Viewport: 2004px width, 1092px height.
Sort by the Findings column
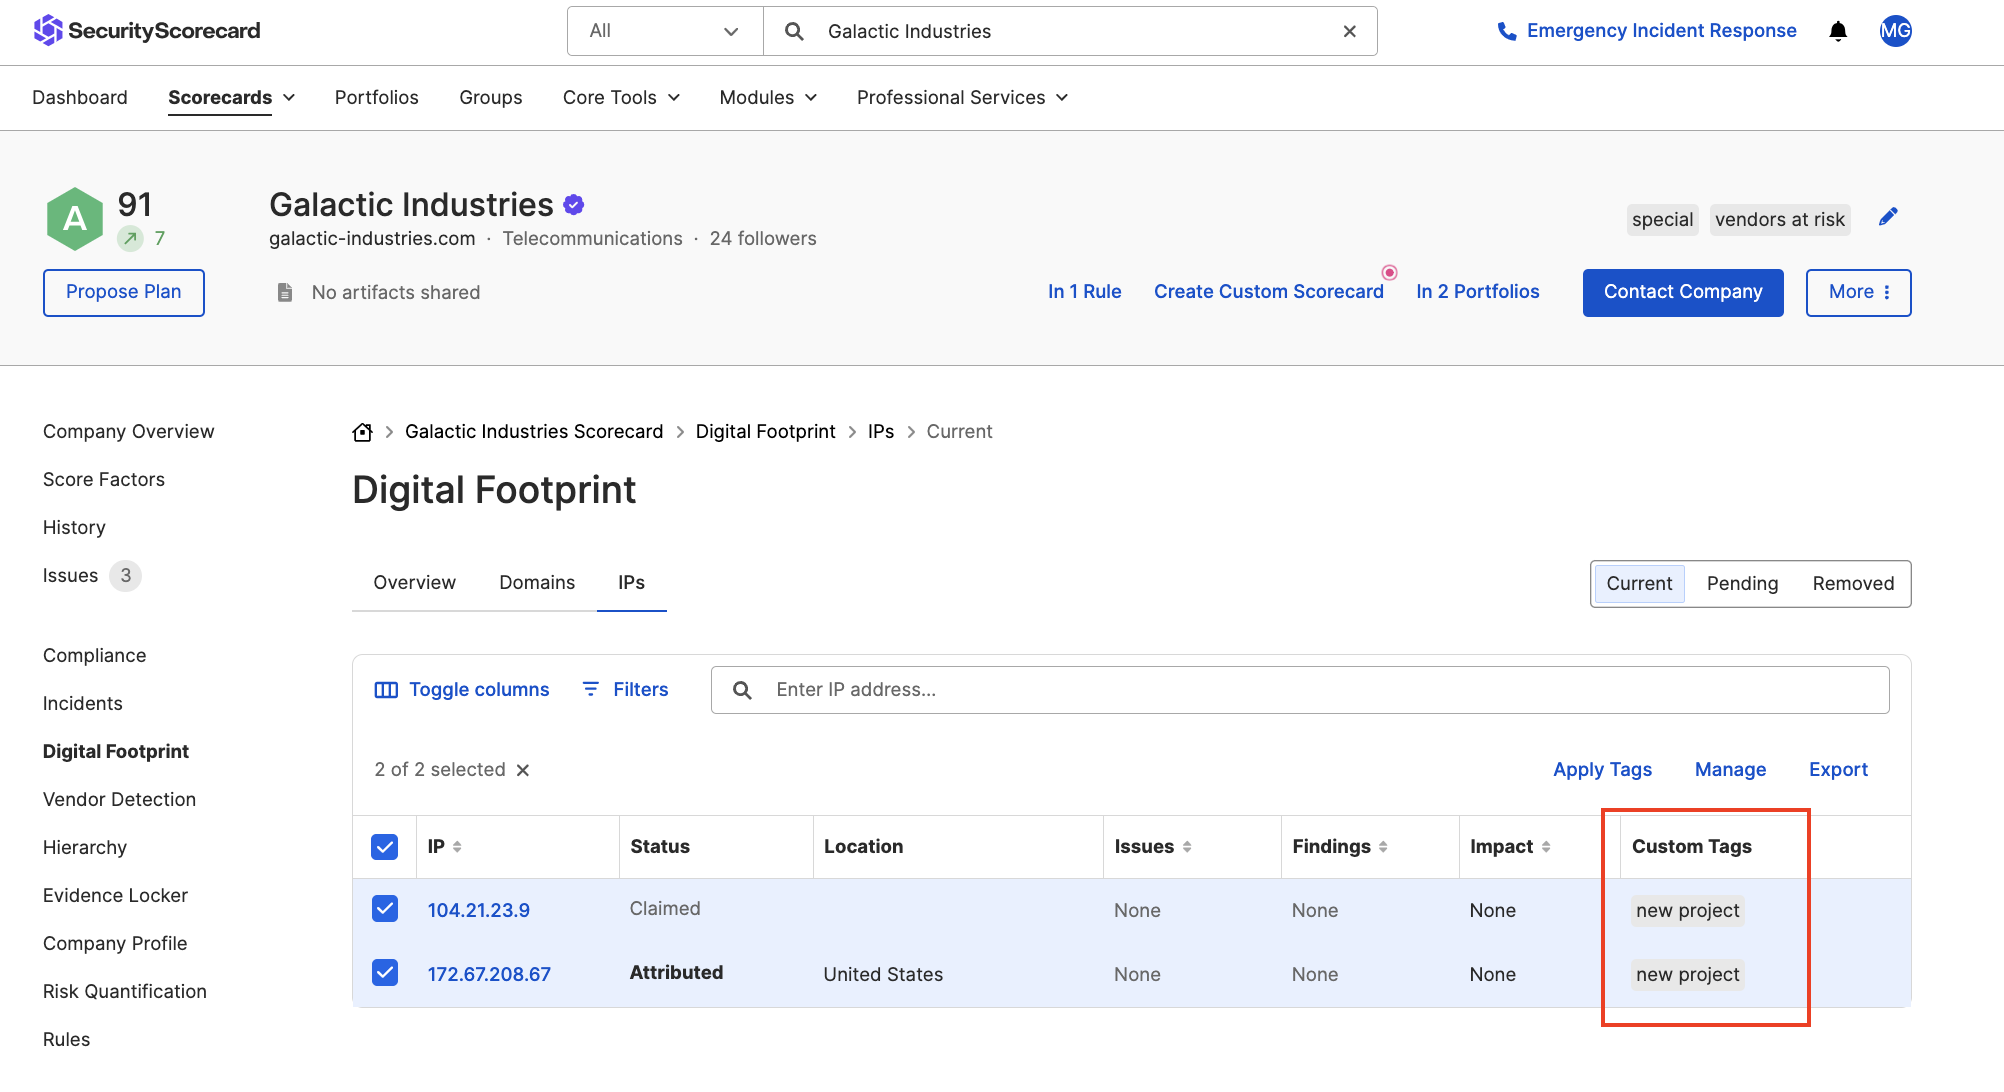tap(1383, 847)
